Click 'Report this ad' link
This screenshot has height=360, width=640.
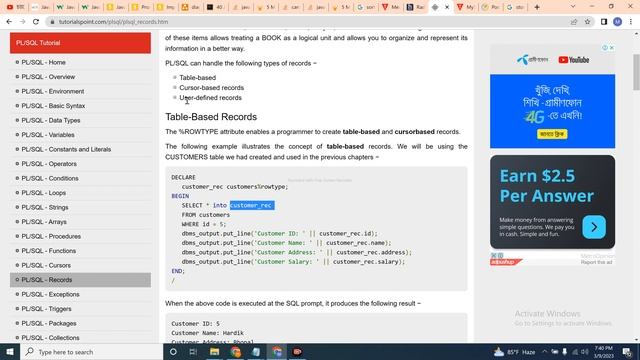tap(596, 262)
